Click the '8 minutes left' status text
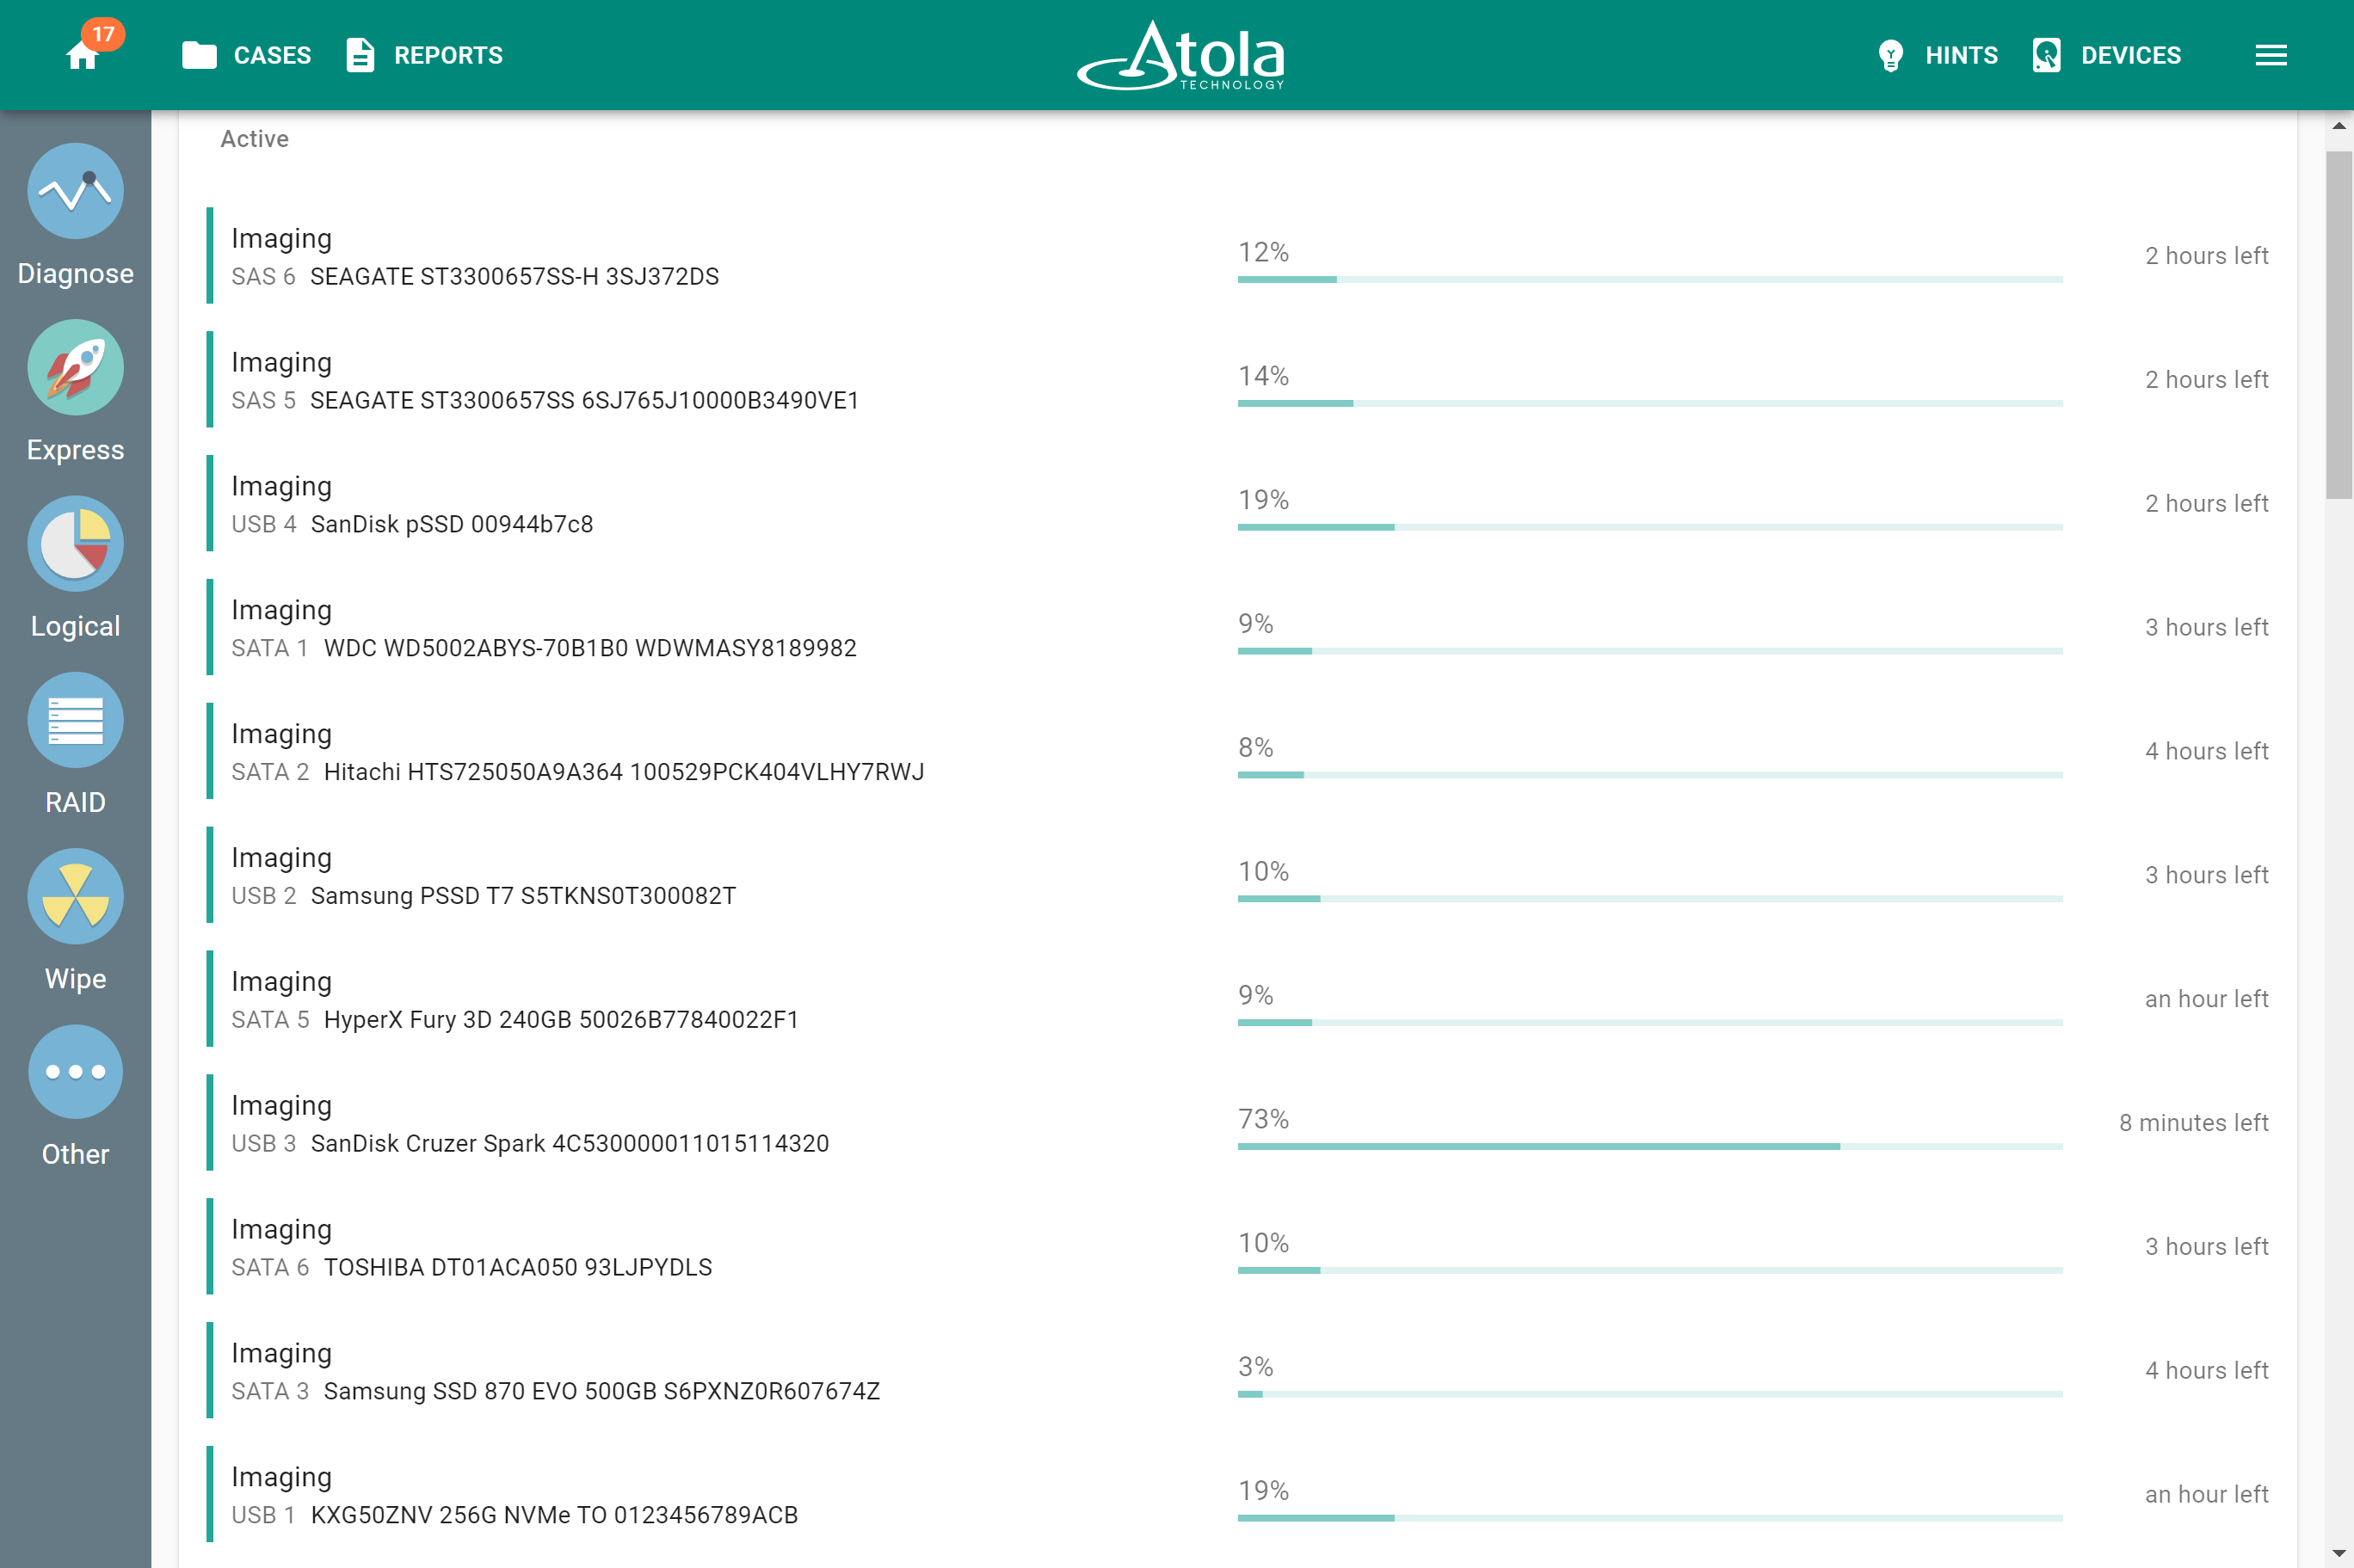The height and width of the screenshot is (1568, 2354). [2193, 1123]
